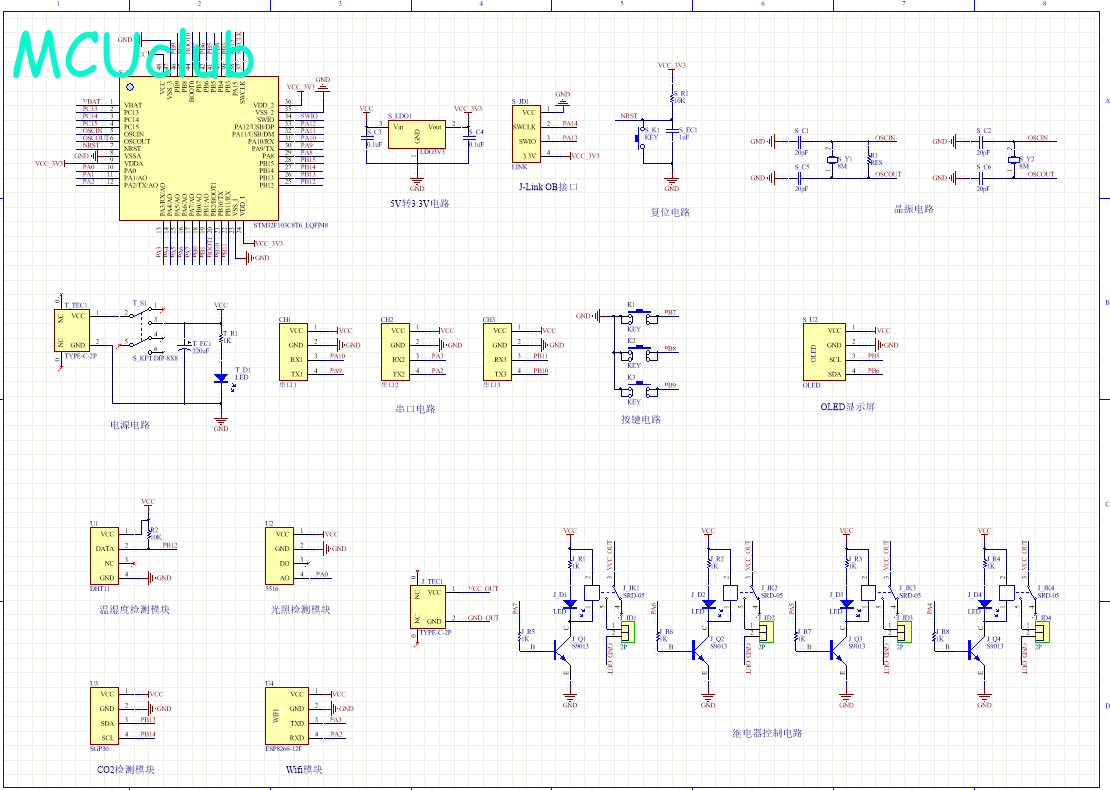The width and height of the screenshot is (1110, 790).
Task: Select the U2 5516 light sensor block
Action: [x=279, y=556]
